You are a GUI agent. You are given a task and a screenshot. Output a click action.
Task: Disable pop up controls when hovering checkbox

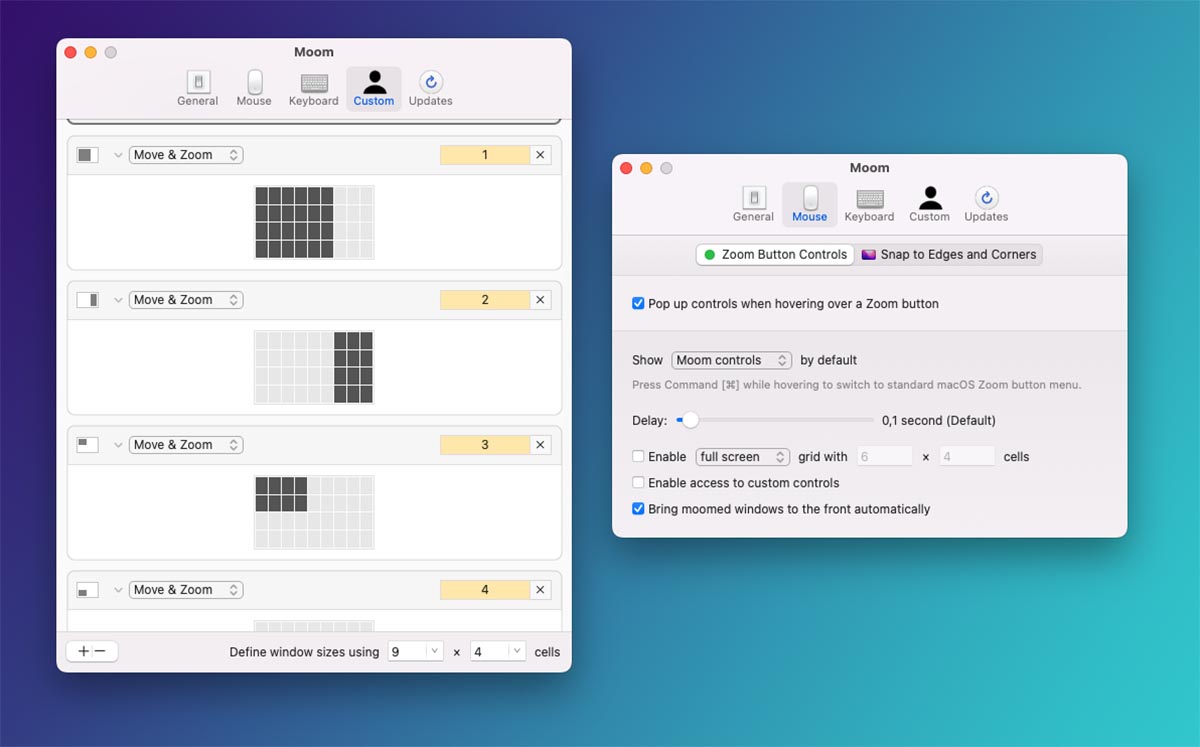tap(638, 304)
